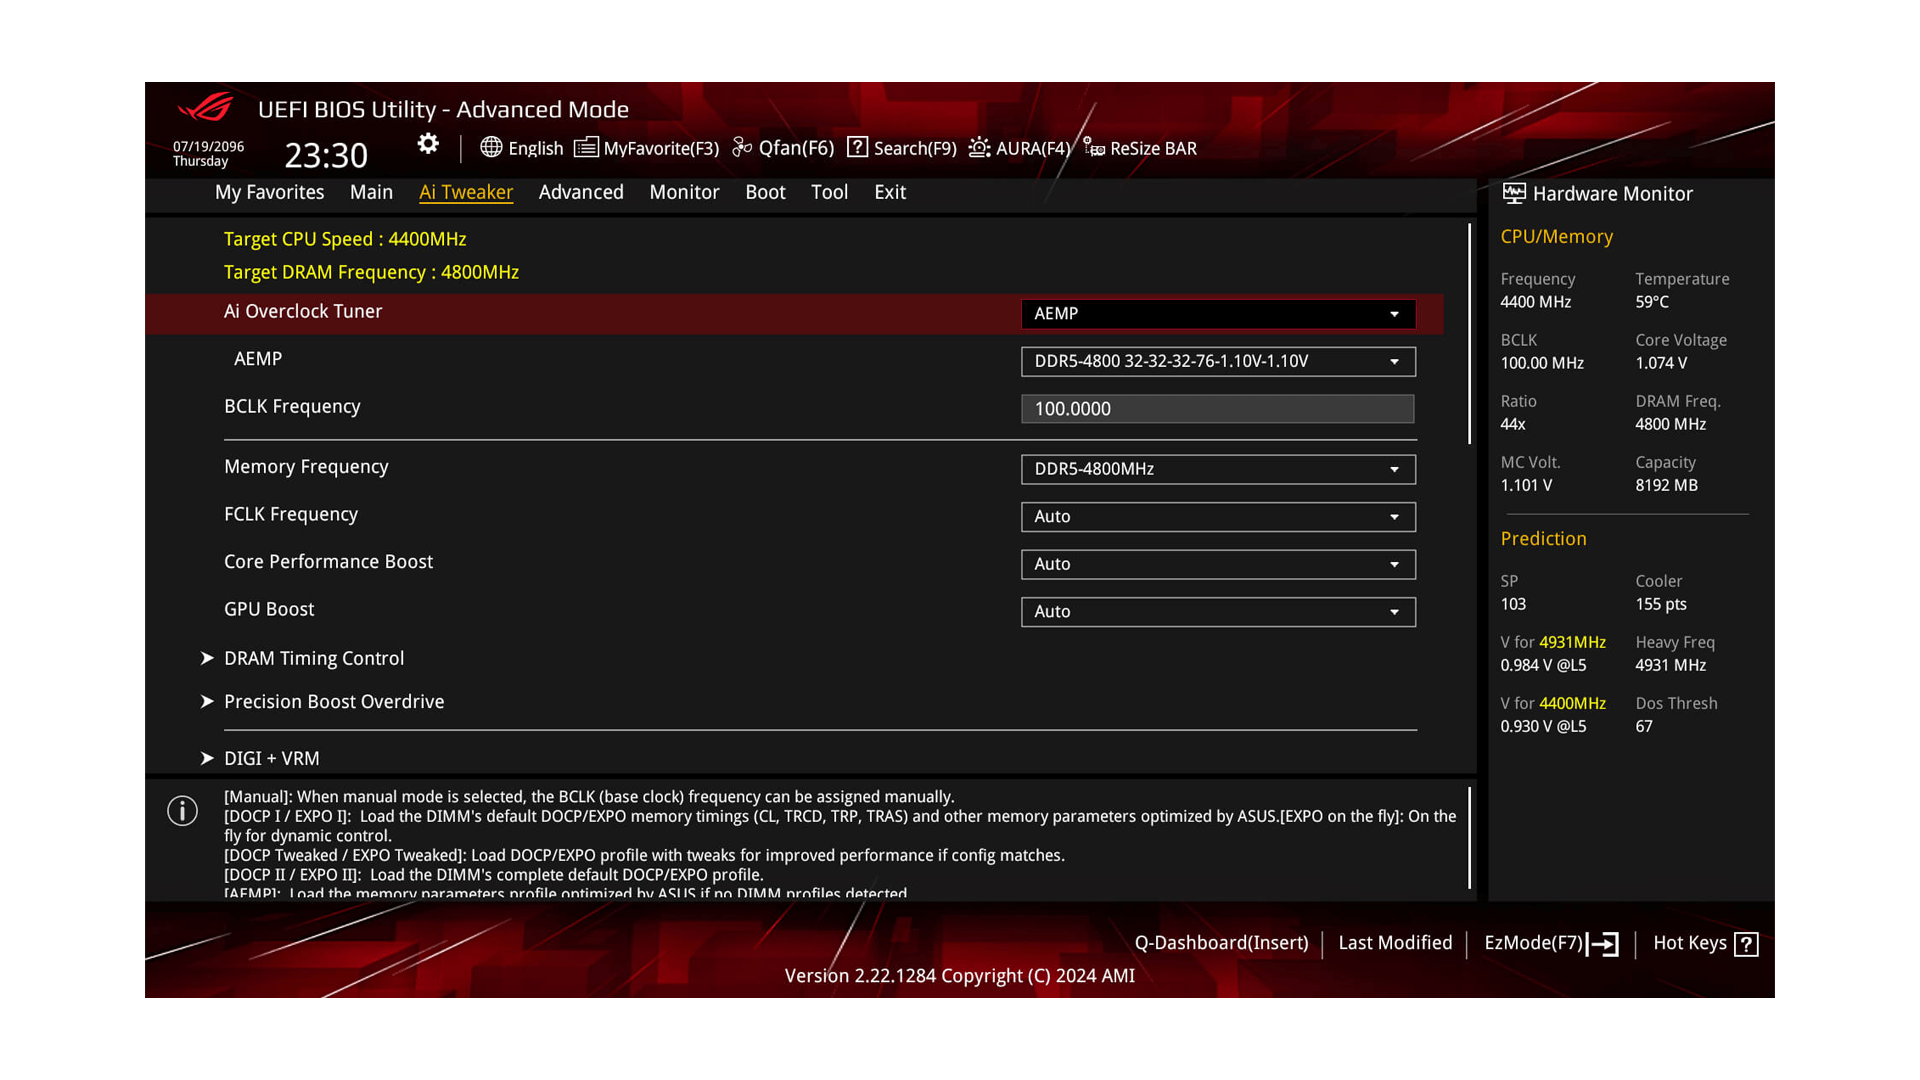Click Q-Dashboard(Insert) button
Screen dimensions: 1920x1080
point(1221,943)
